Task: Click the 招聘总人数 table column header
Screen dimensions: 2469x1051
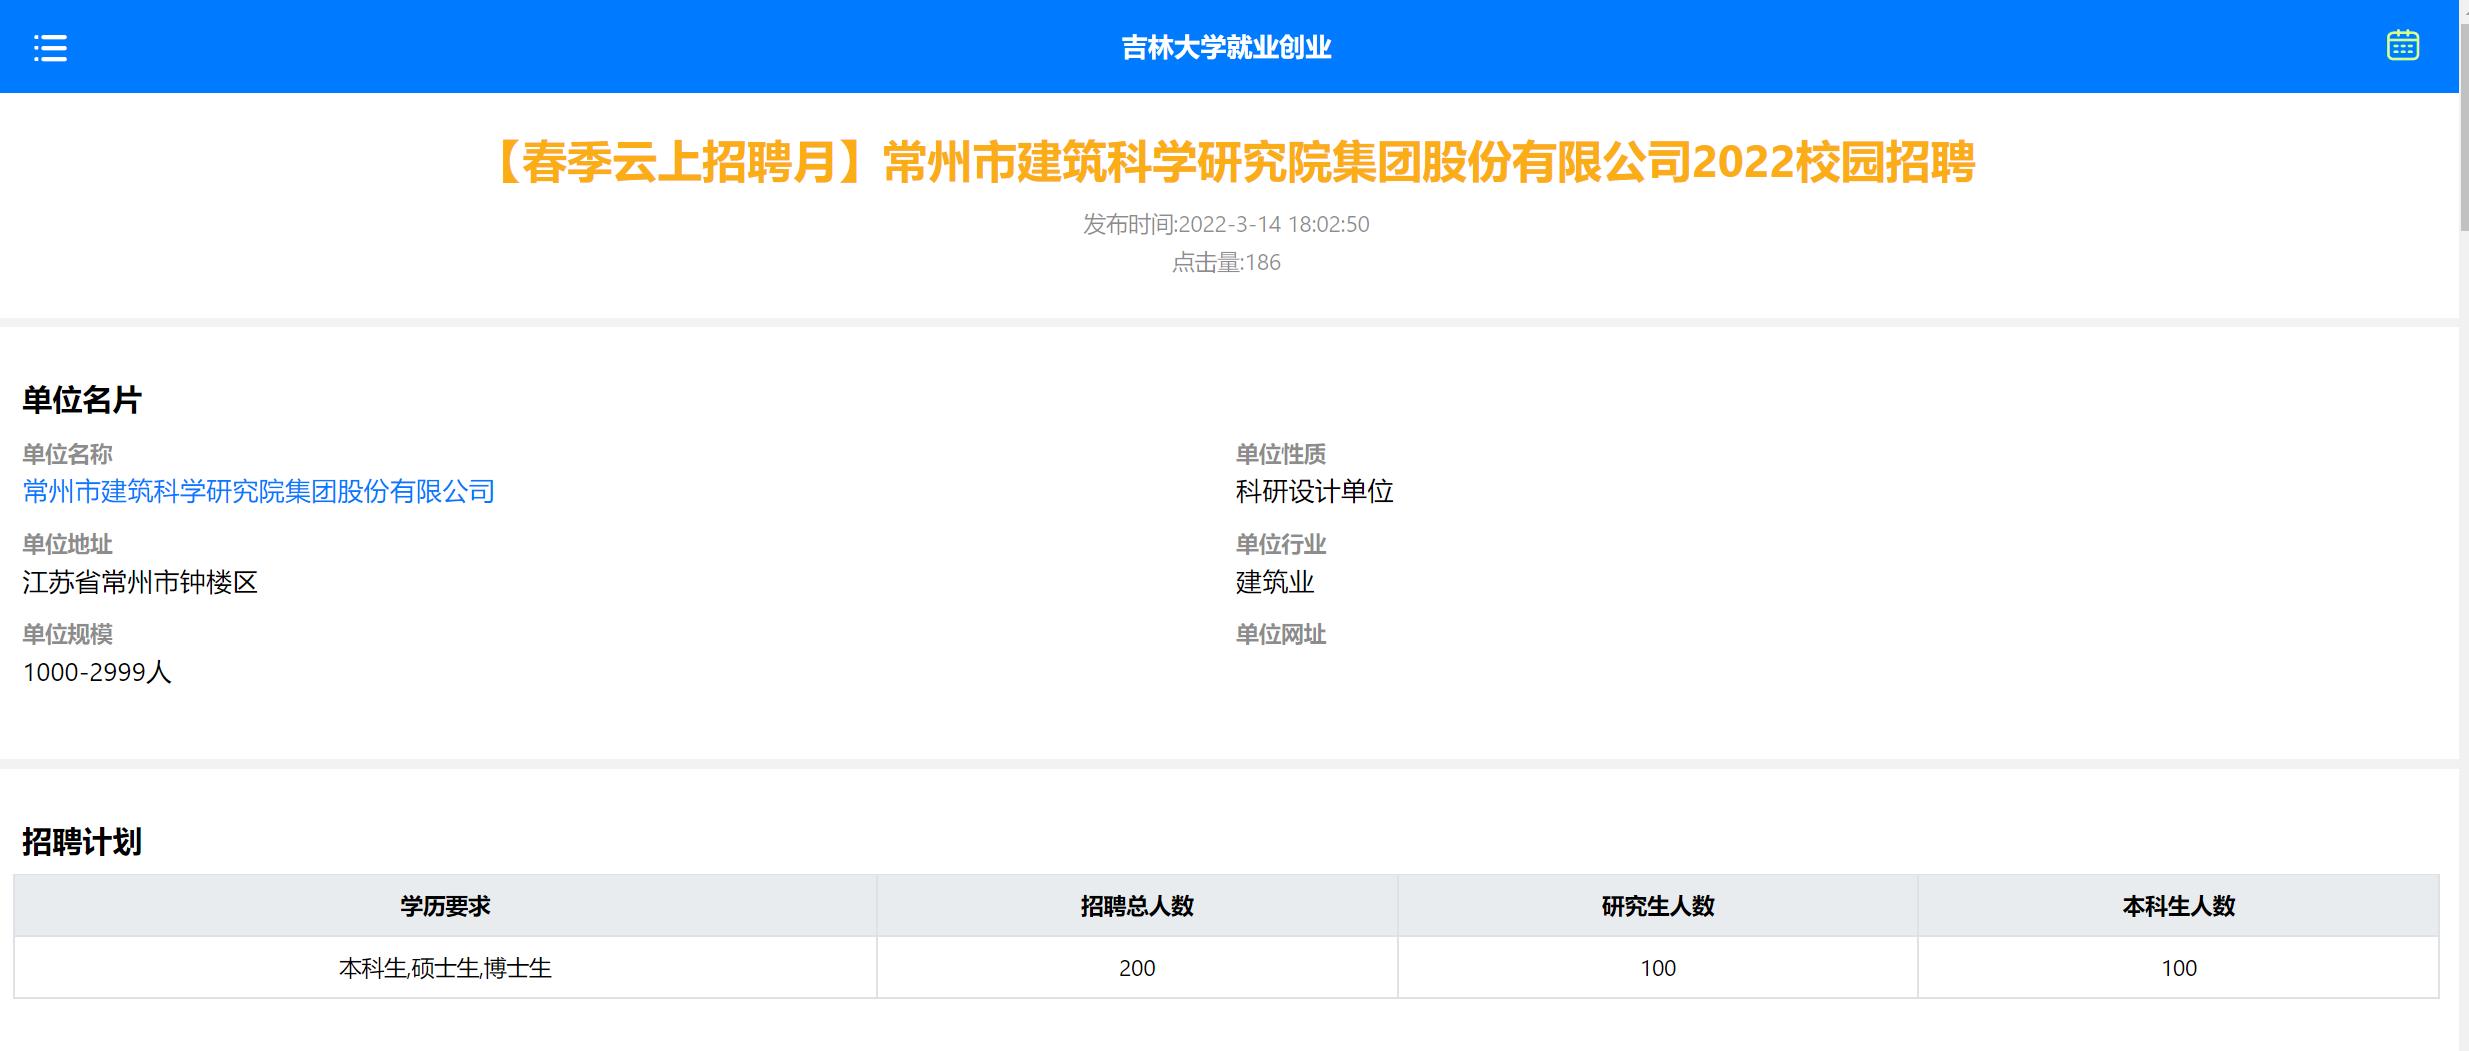Action: click(x=1137, y=906)
